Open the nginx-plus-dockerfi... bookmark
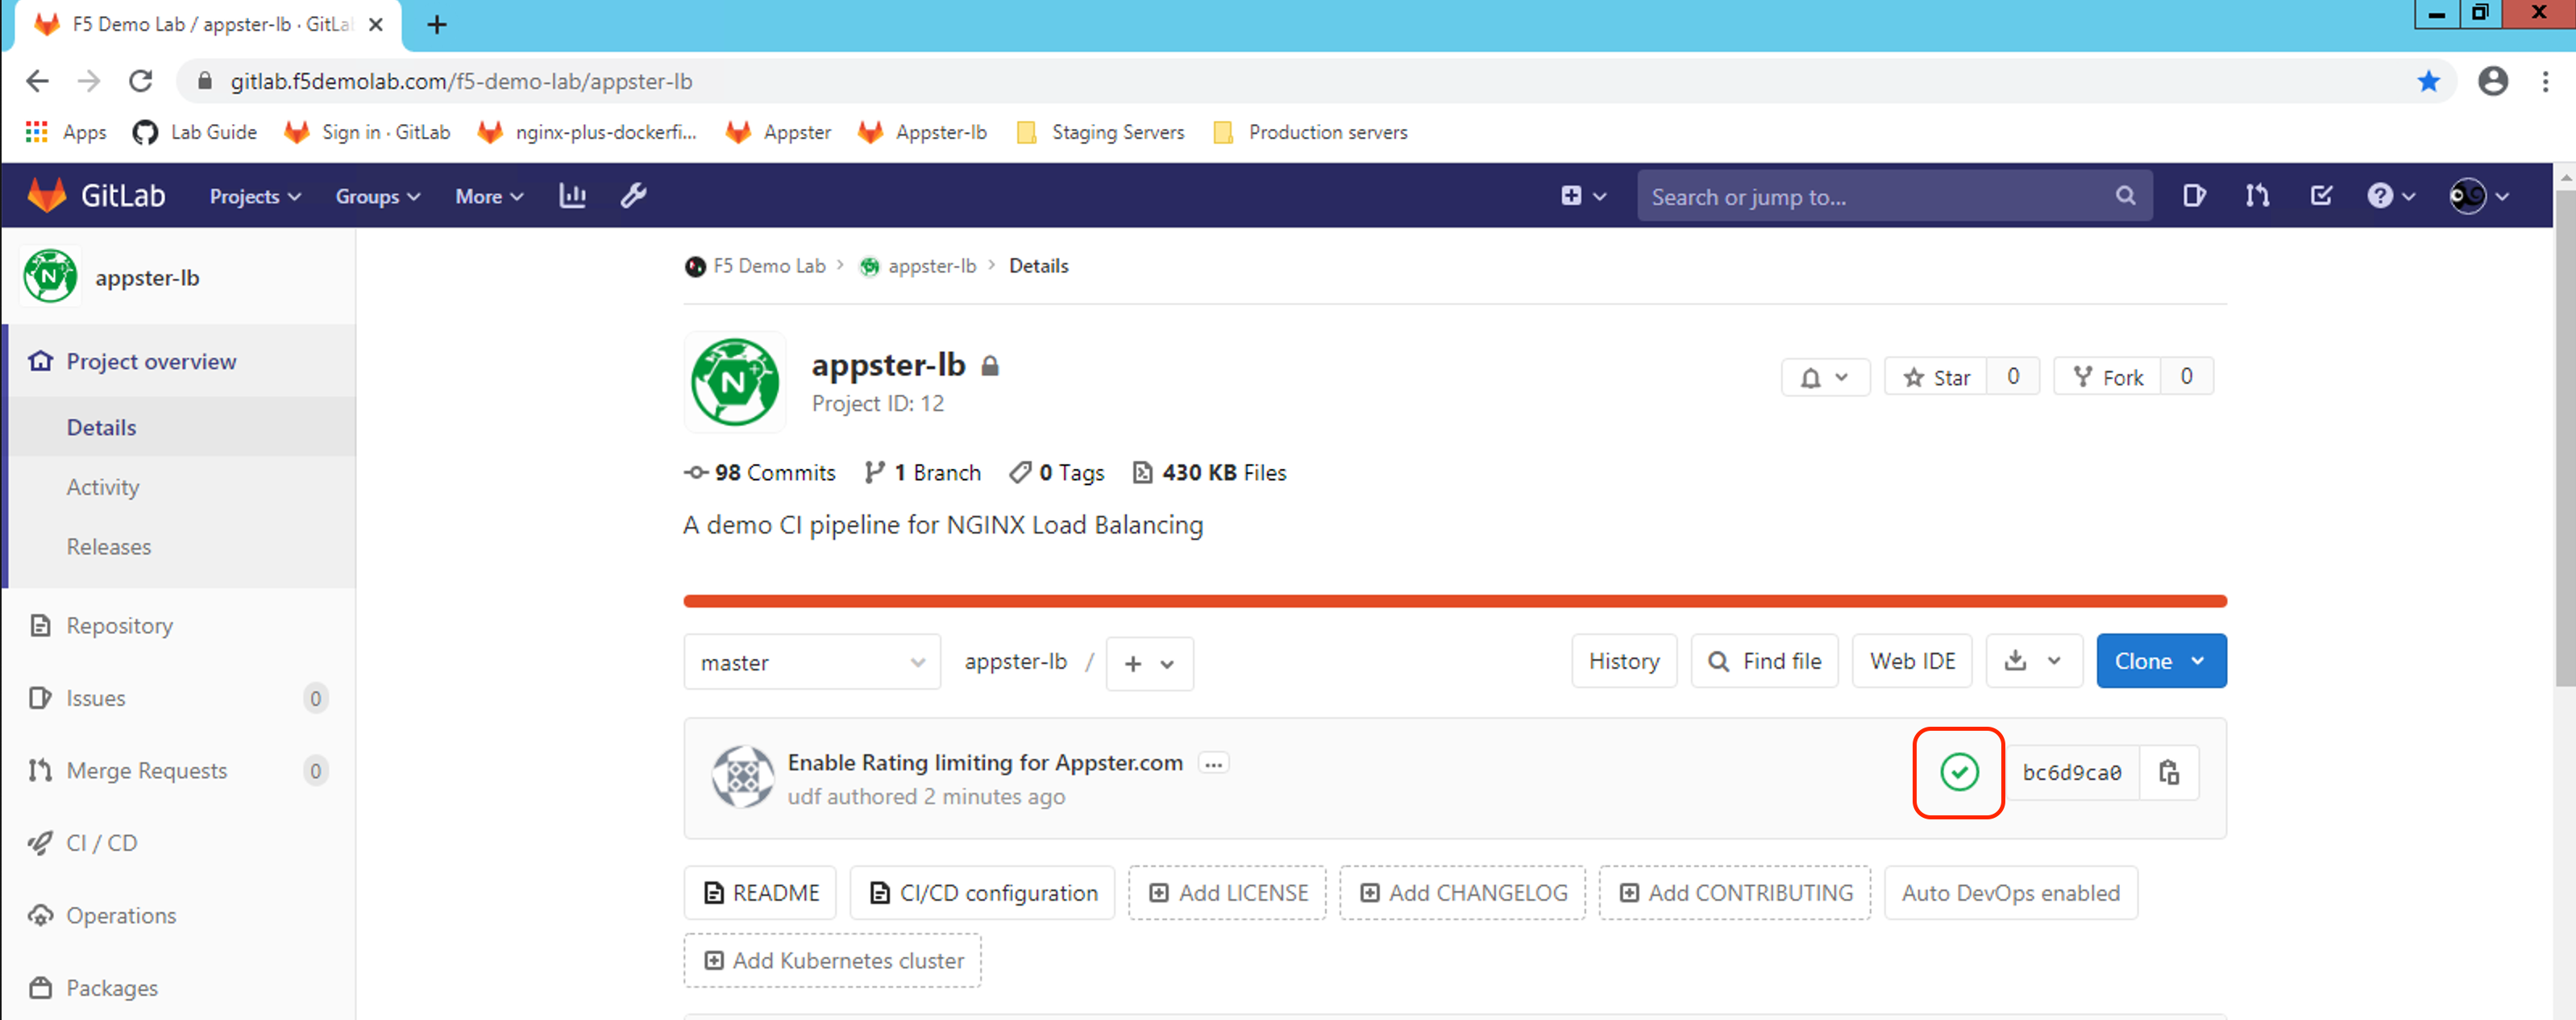The height and width of the screenshot is (1020, 2576). 587,132
